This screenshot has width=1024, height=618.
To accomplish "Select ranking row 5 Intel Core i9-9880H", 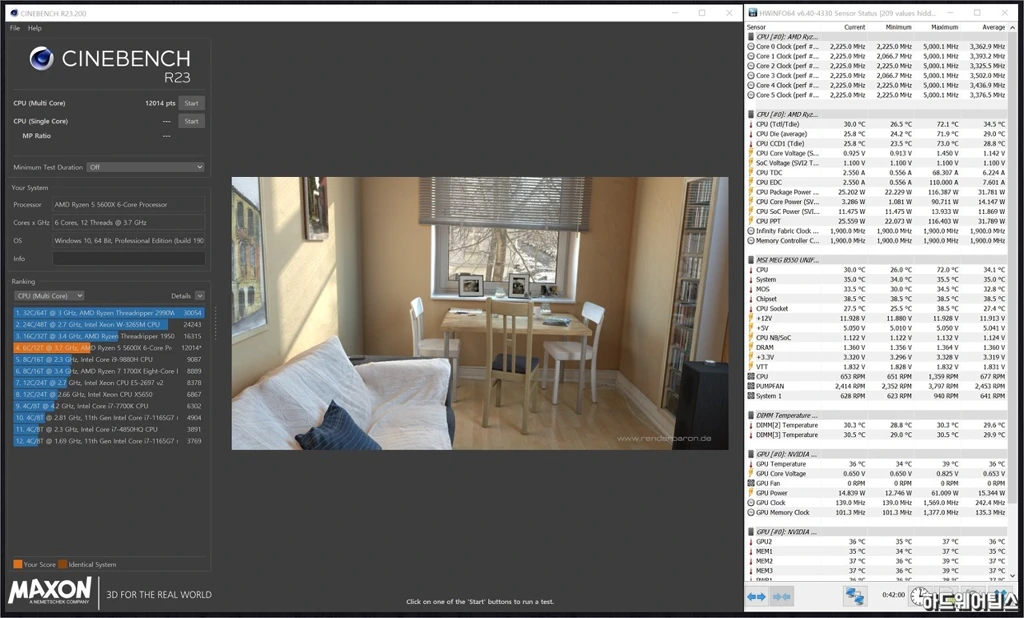I will tap(108, 359).
